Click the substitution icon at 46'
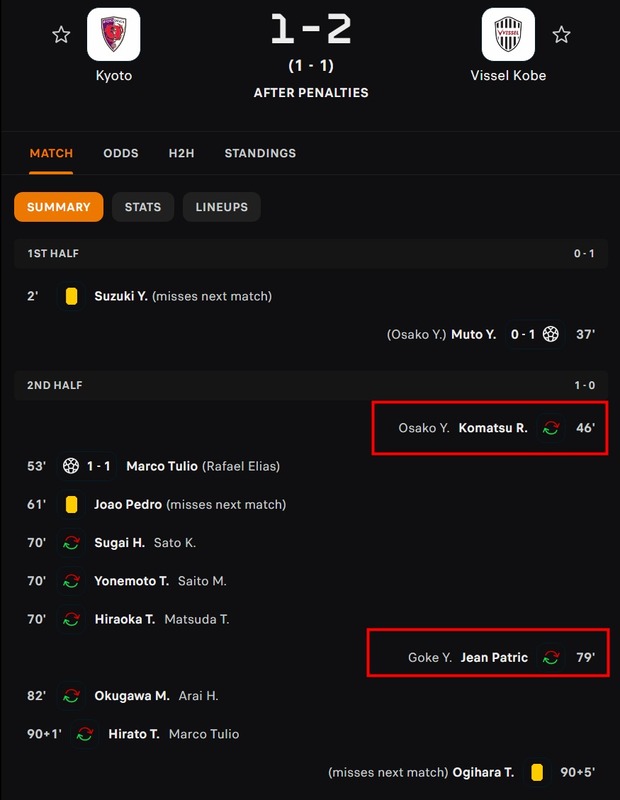 click(550, 428)
